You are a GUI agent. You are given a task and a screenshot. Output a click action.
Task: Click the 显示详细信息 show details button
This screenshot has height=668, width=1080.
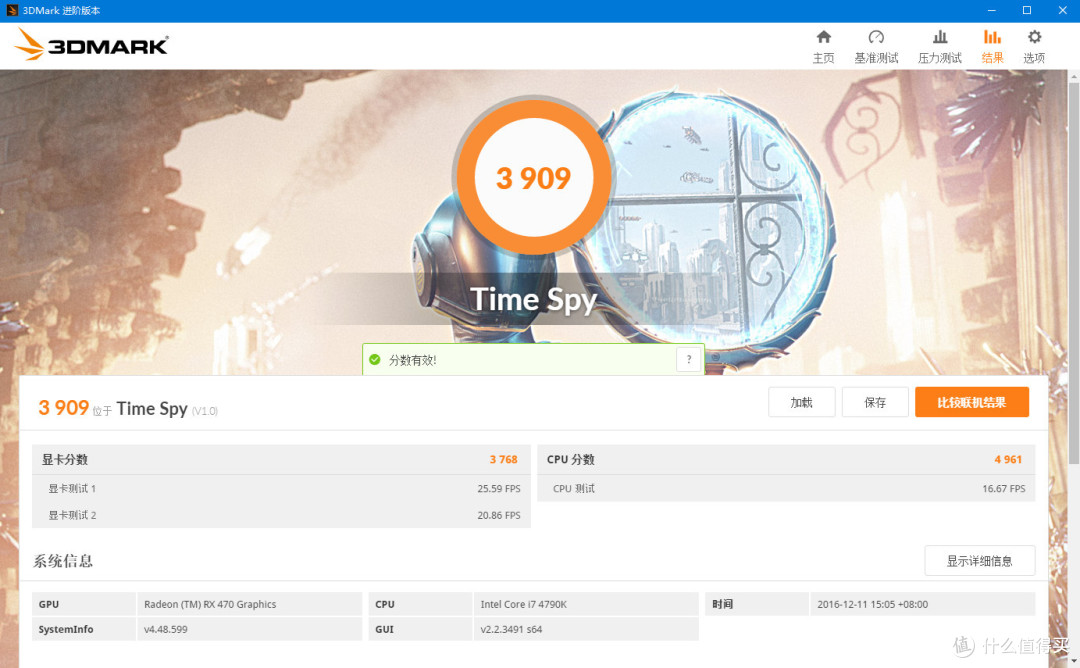point(979,561)
